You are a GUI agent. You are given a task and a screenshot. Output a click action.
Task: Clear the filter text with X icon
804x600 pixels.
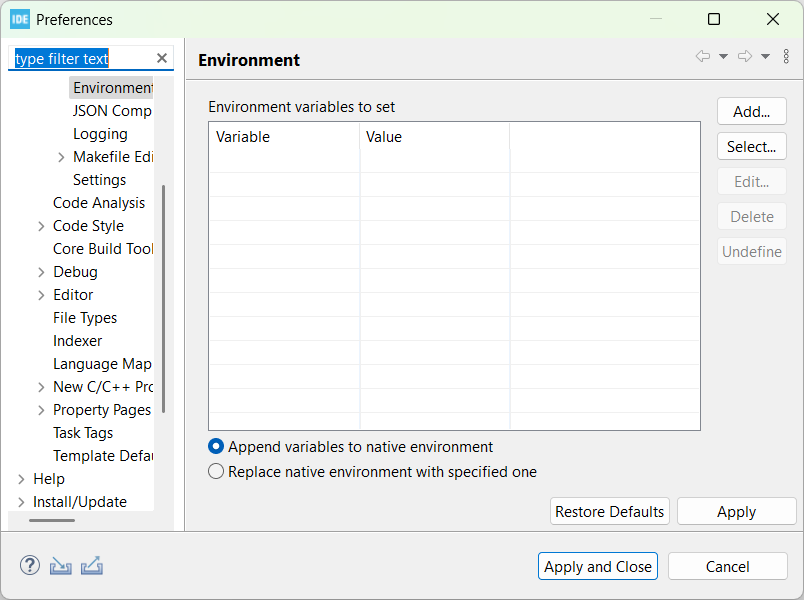coord(162,59)
